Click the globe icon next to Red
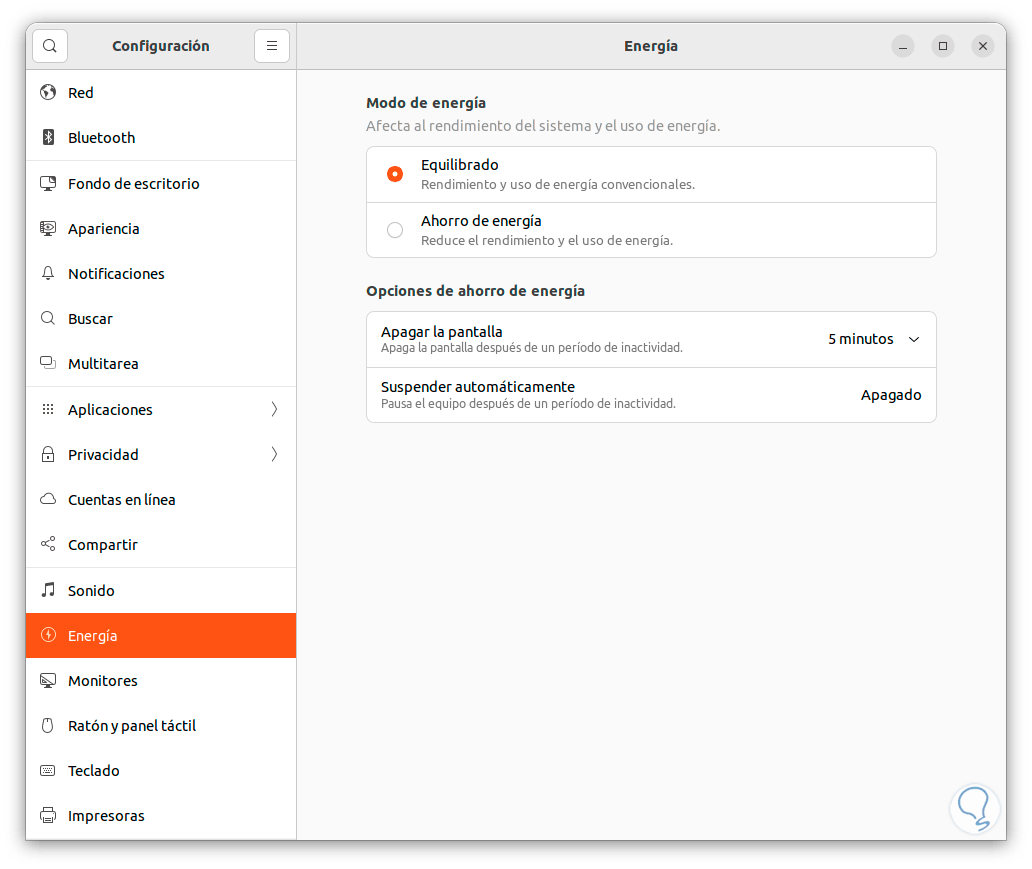This screenshot has width=1032, height=869. [48, 93]
